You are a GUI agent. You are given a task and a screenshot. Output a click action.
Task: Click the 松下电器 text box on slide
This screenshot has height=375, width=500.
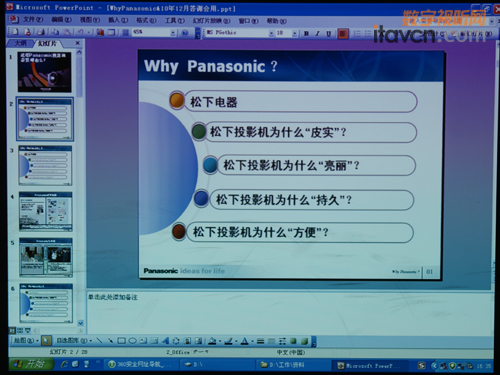tap(300, 101)
